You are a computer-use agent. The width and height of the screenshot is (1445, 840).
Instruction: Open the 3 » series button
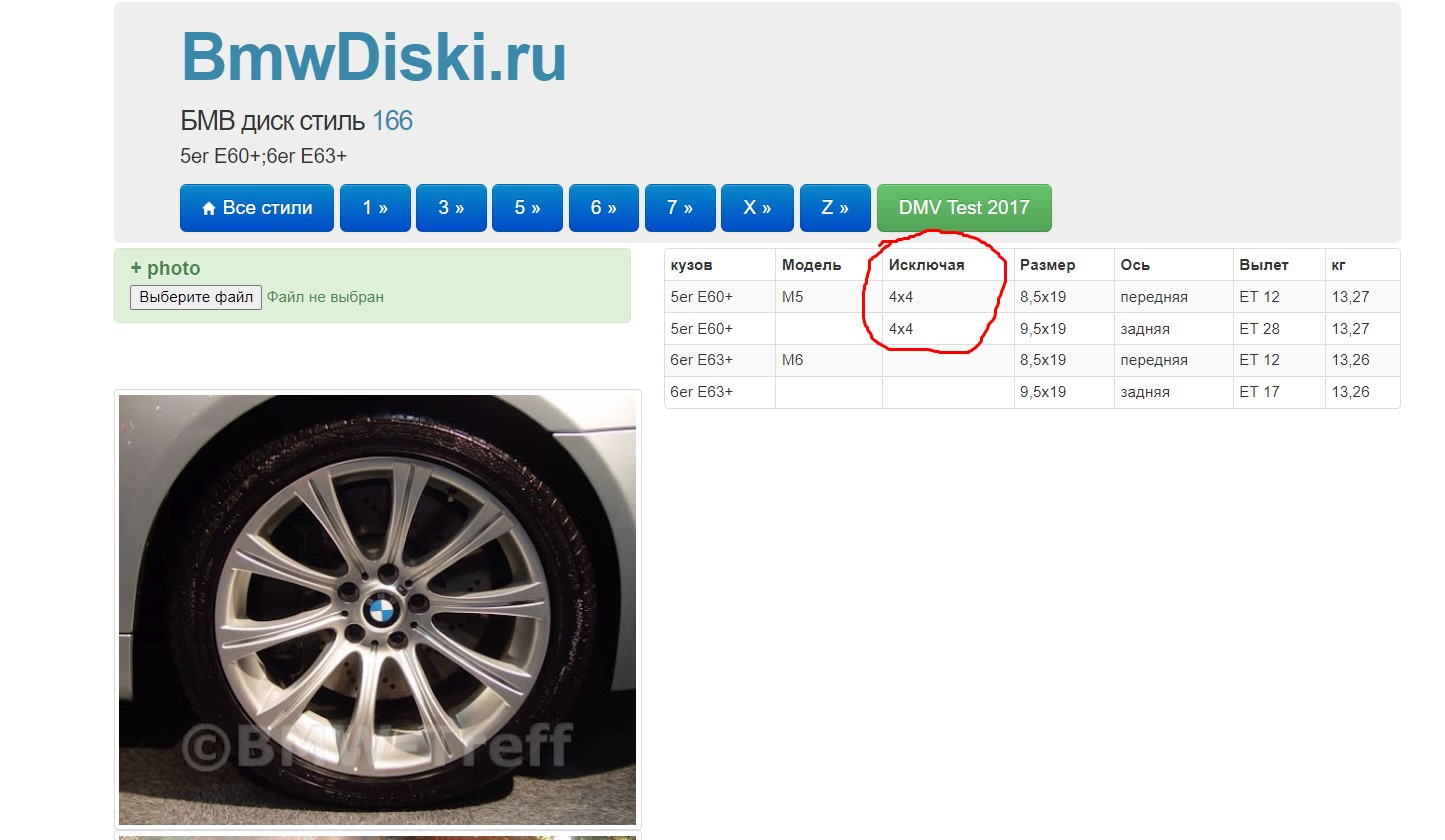(451, 208)
